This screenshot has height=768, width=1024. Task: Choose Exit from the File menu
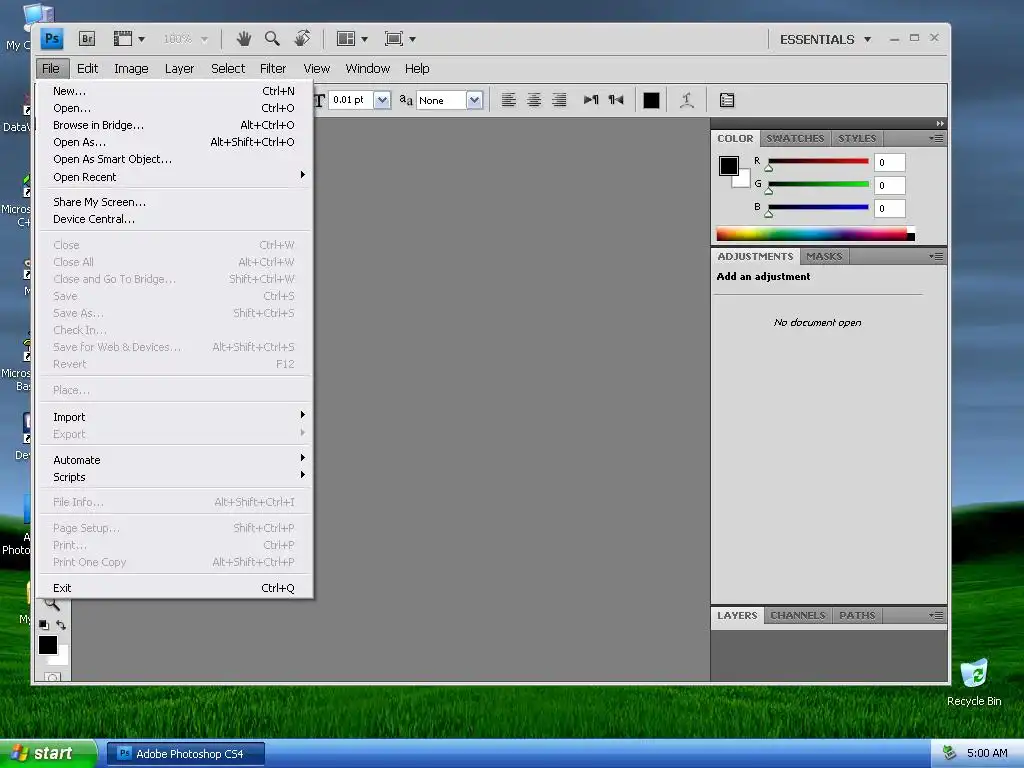(x=174, y=588)
